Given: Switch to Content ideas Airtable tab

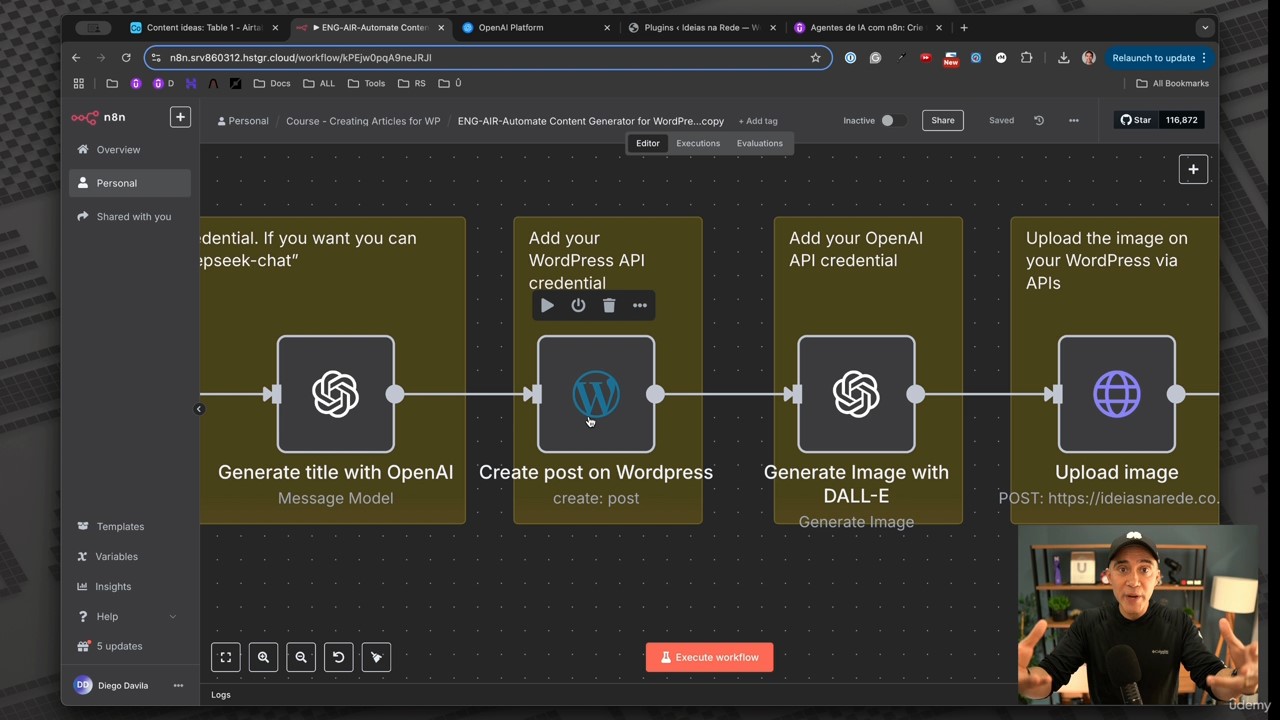Looking at the screenshot, I should coord(205,27).
